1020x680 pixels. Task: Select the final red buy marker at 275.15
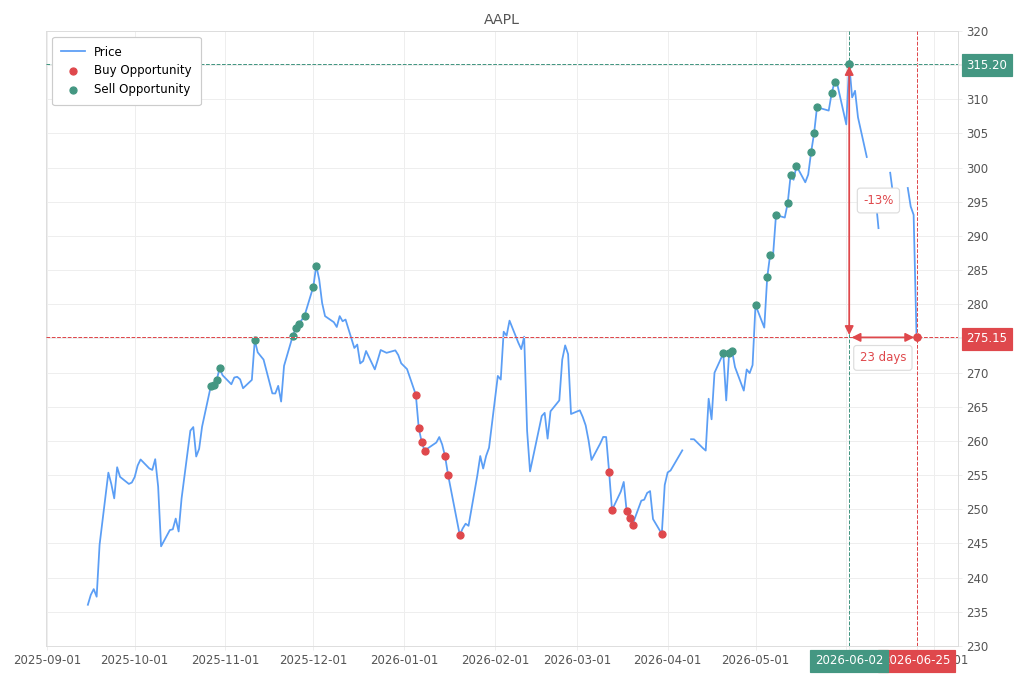(917, 338)
